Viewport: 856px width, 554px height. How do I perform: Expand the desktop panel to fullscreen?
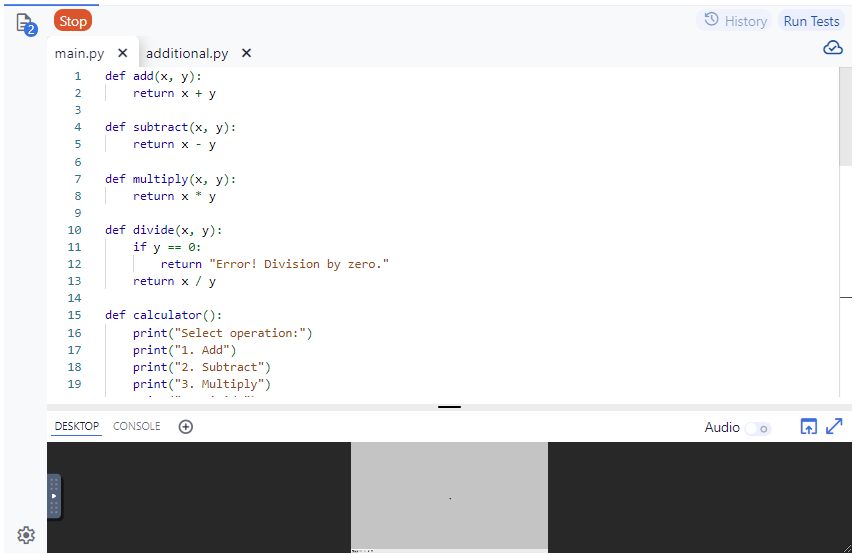tap(834, 426)
